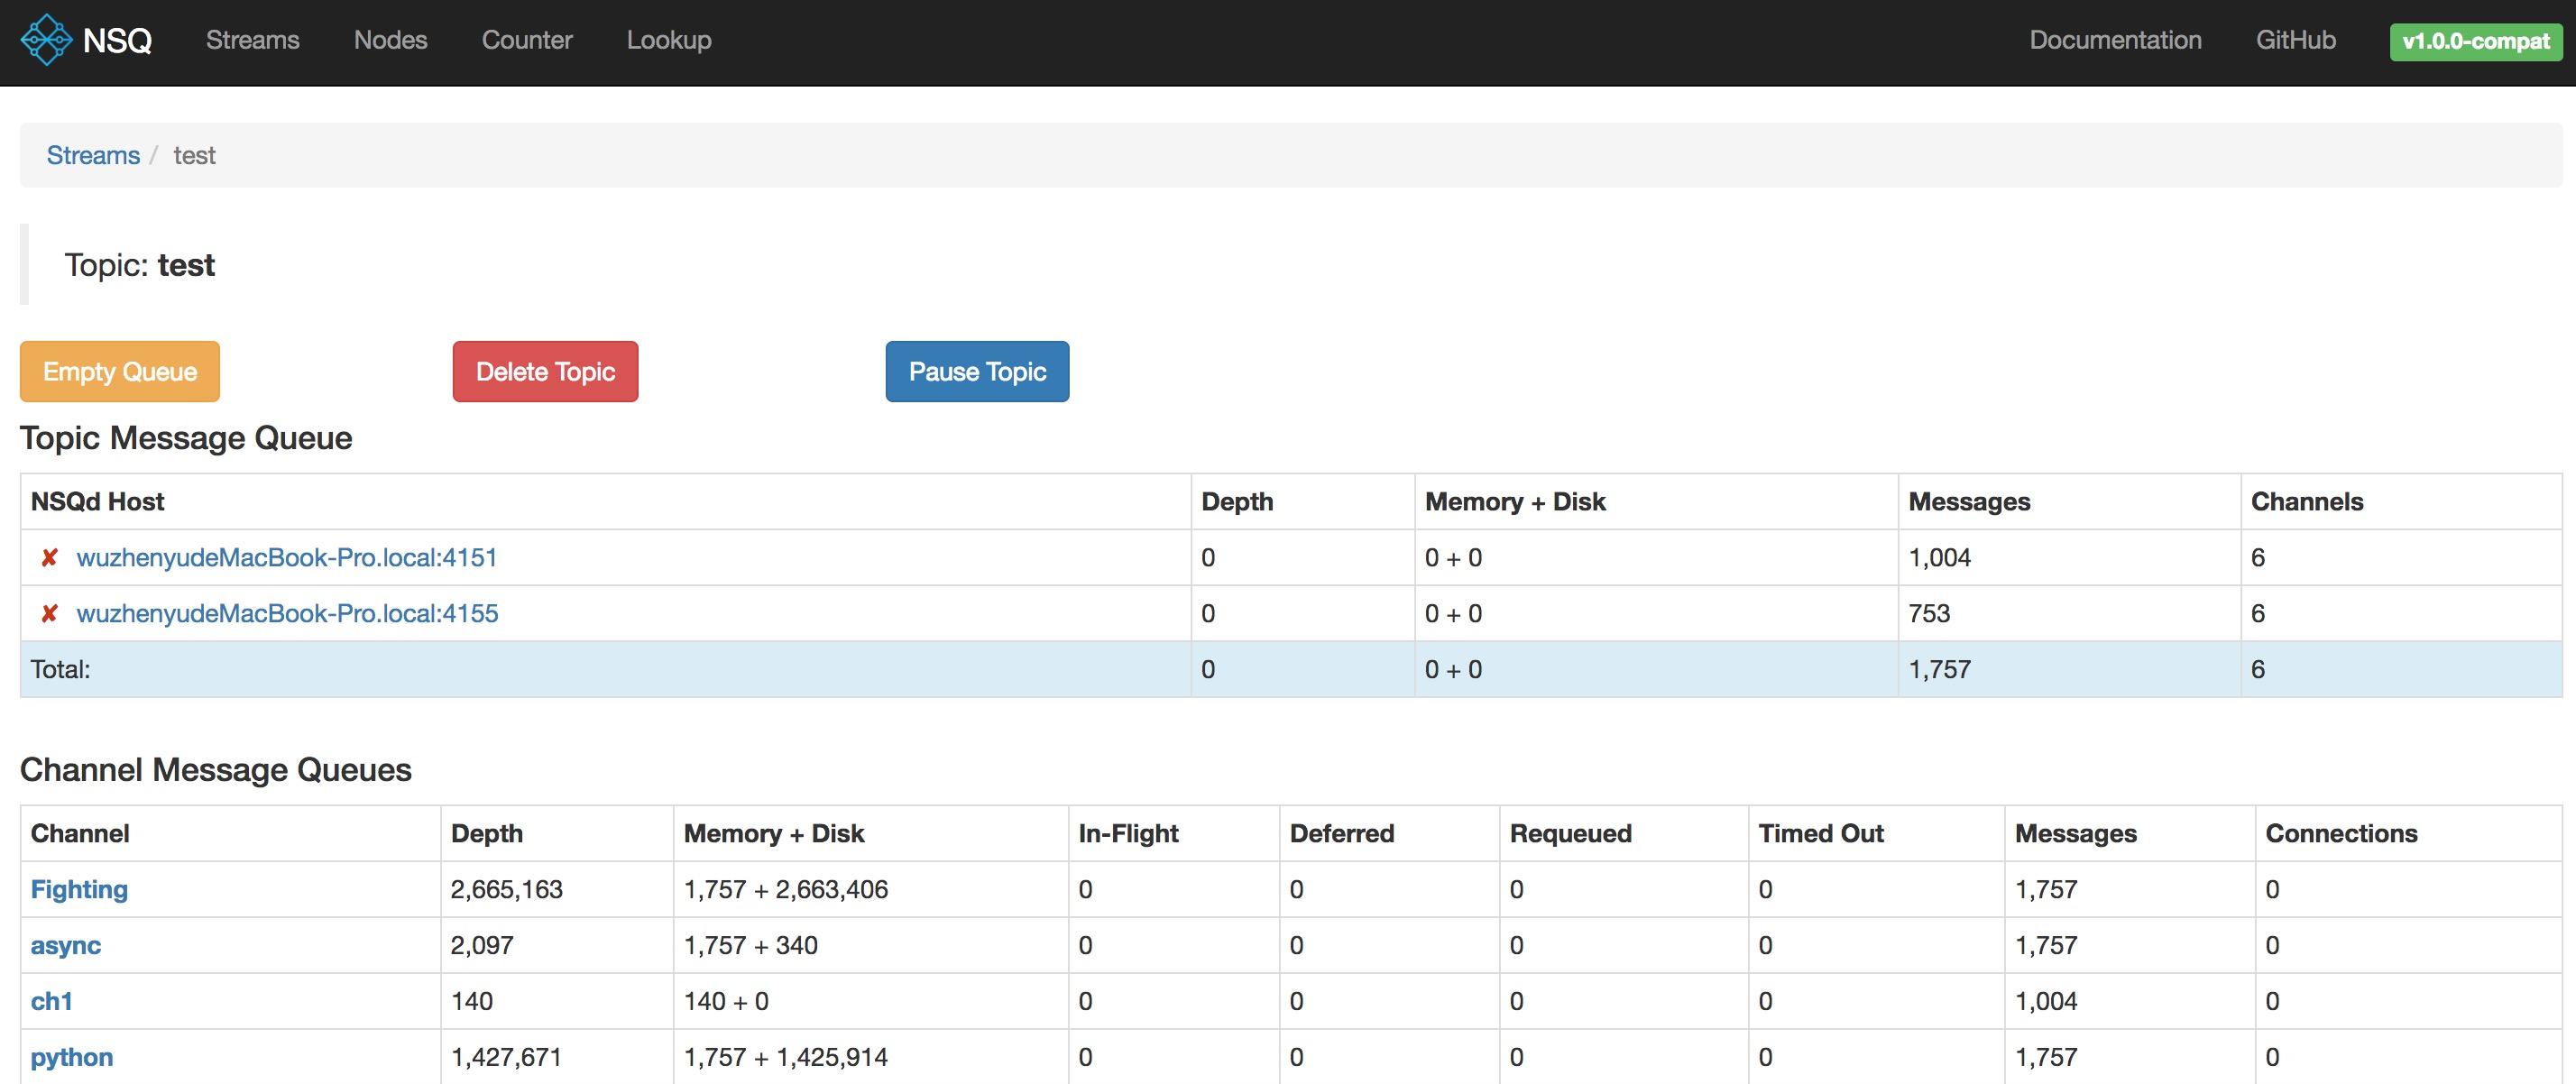Image resolution: width=2576 pixels, height=1084 pixels.
Task: Click the messages value '1,004' for host :4151
Action: [1940, 558]
